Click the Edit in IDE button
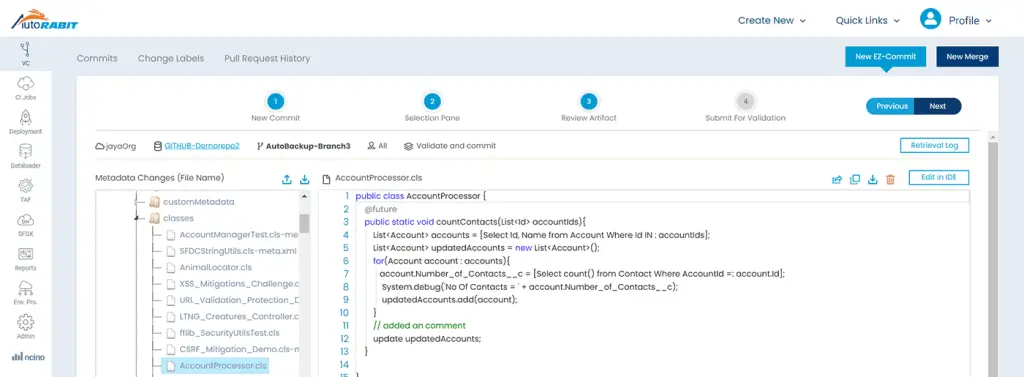 point(938,177)
